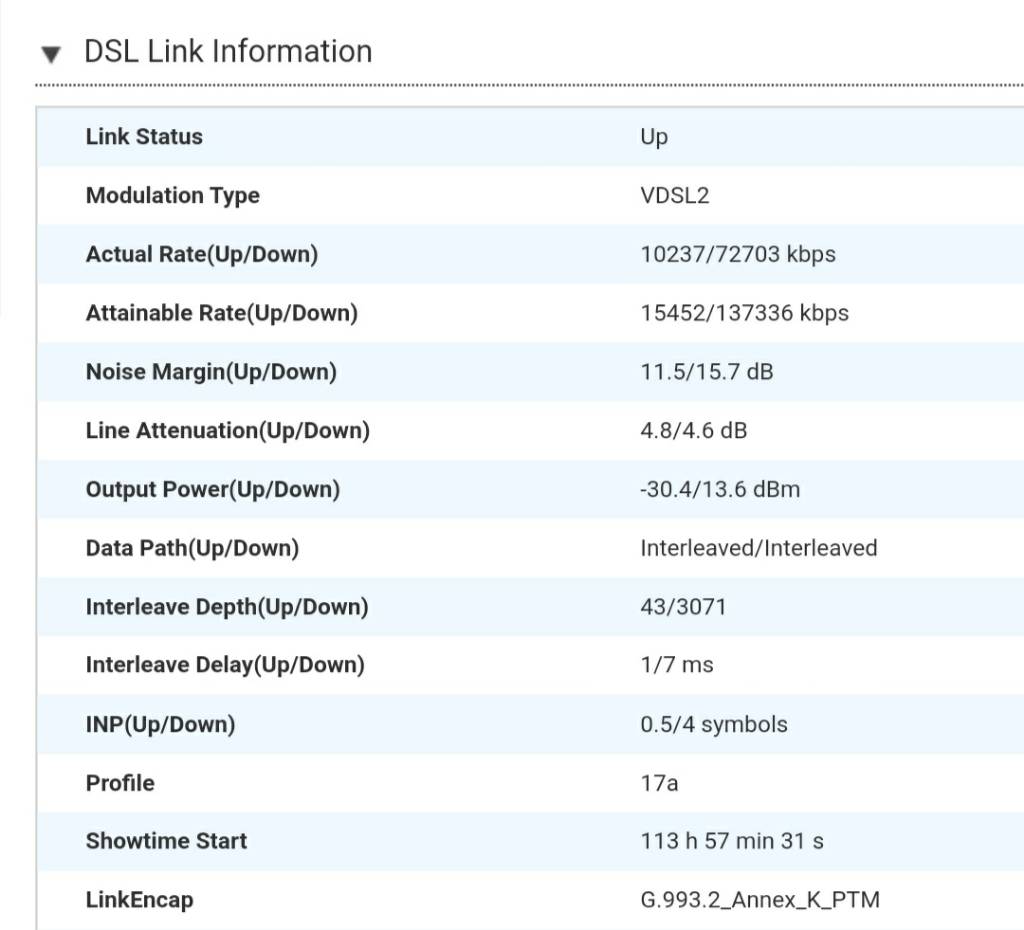
Task: Click the VDSL2 modulation value
Action: [x=674, y=196]
